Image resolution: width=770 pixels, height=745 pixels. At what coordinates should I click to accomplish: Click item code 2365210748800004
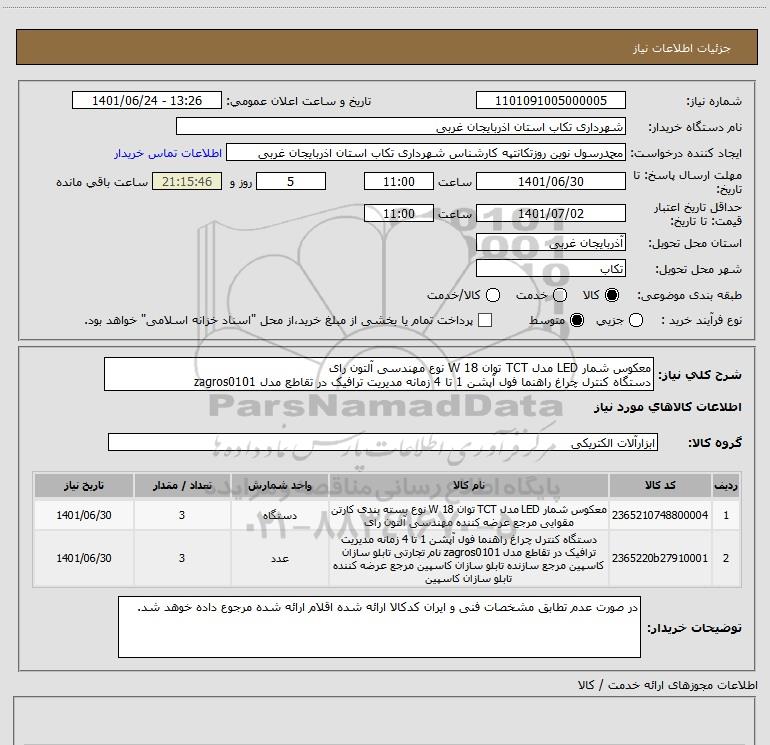tap(660, 515)
